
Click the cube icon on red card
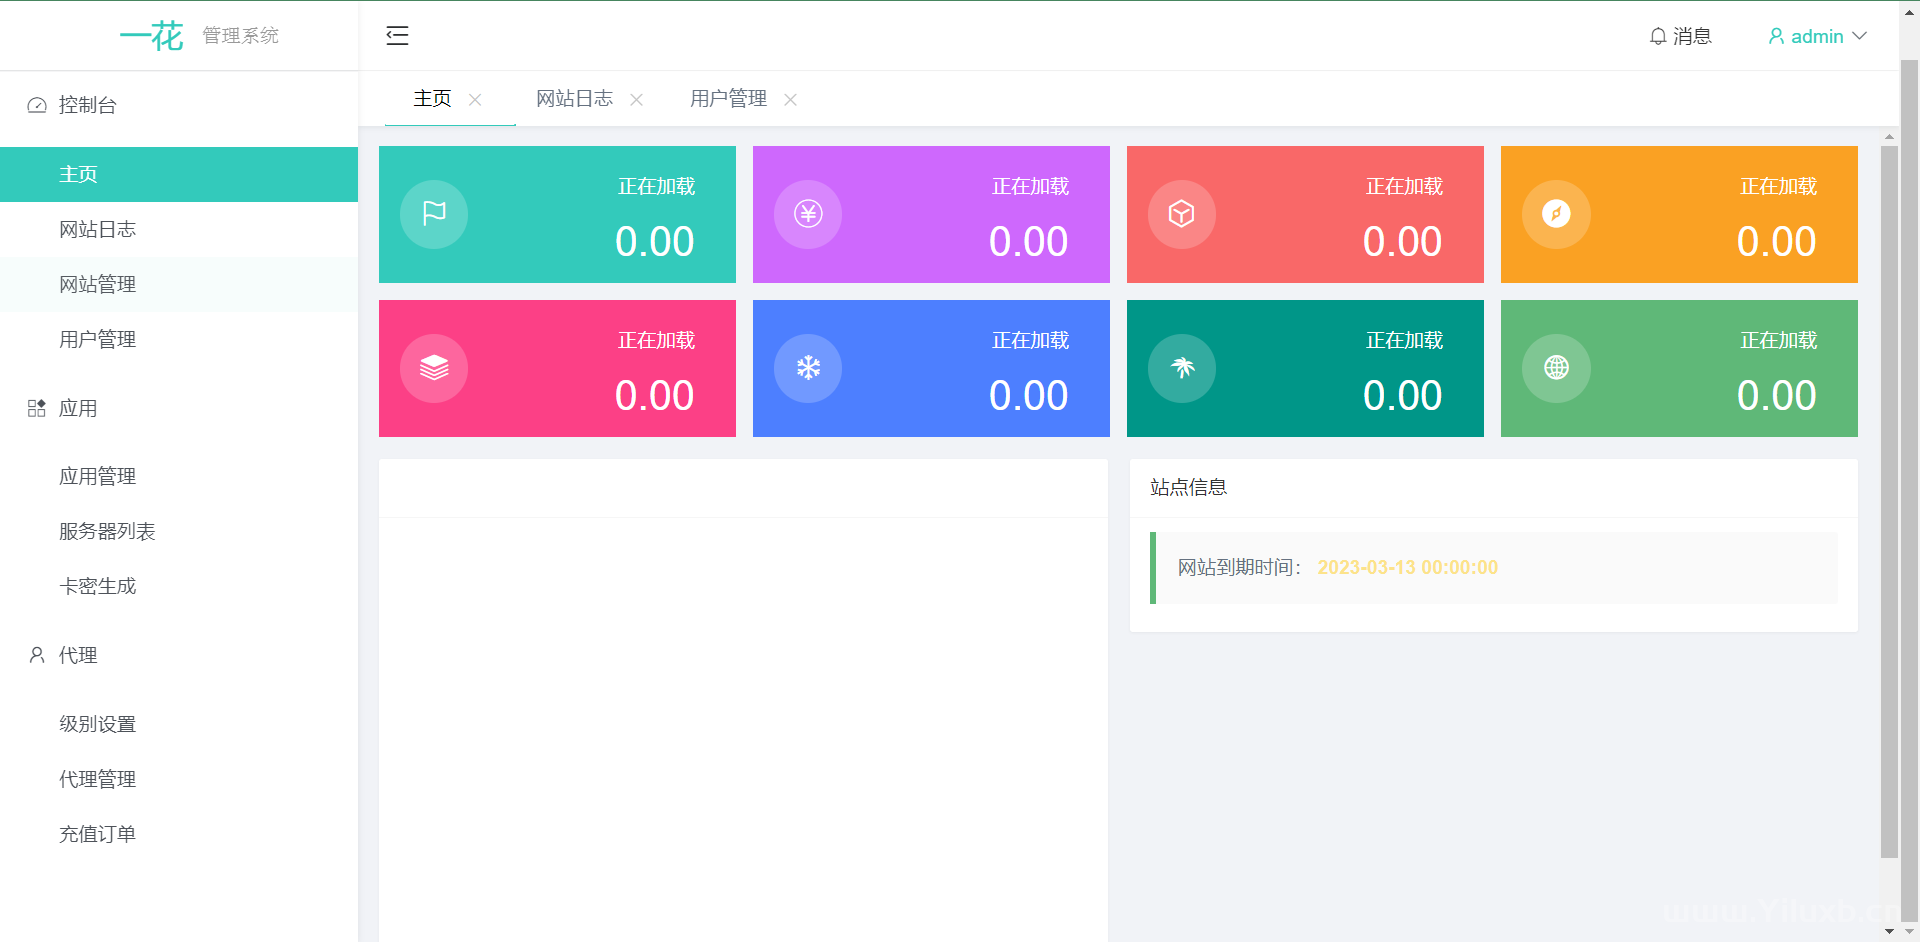pyautogui.click(x=1182, y=214)
